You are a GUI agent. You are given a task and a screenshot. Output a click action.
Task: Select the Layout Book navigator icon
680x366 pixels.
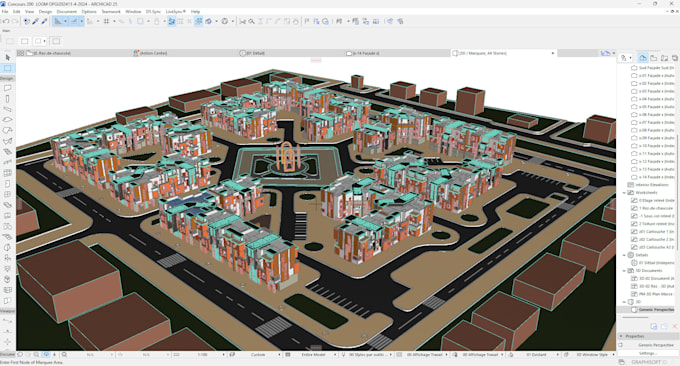(664, 58)
